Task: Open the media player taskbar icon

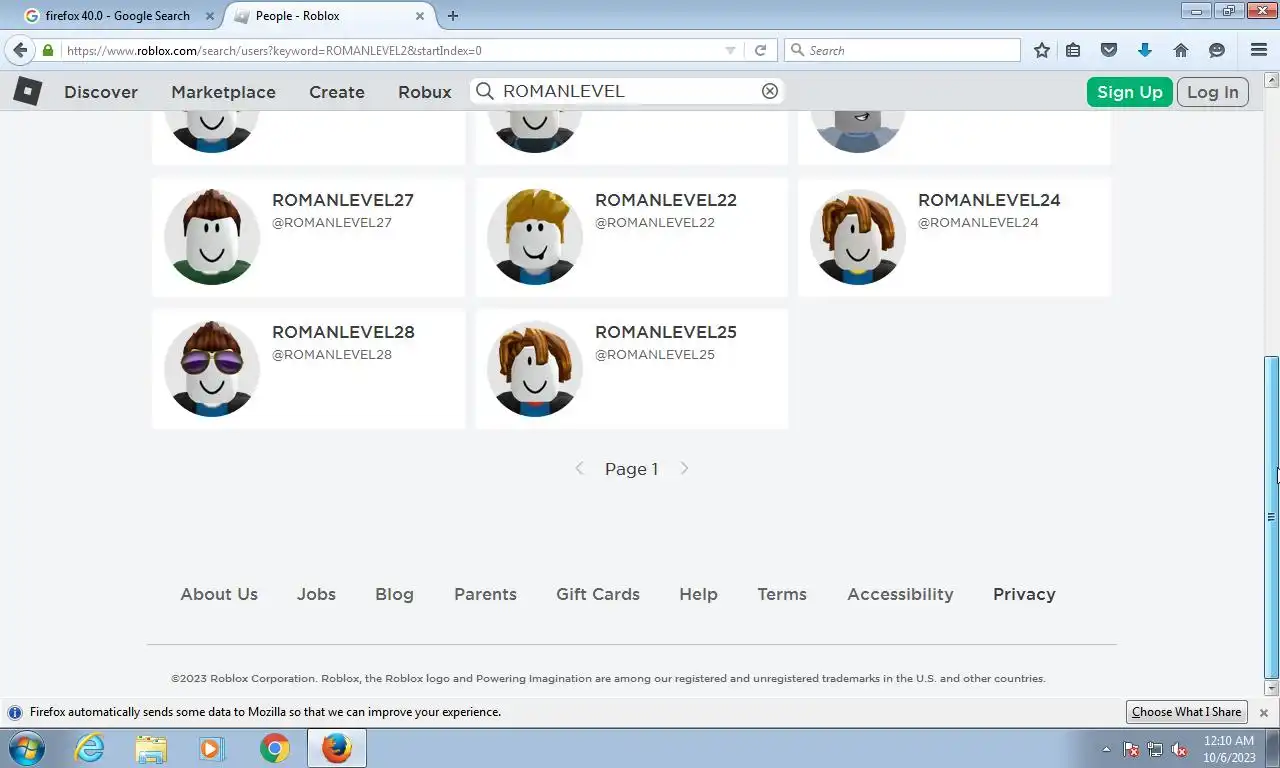Action: click(211, 748)
